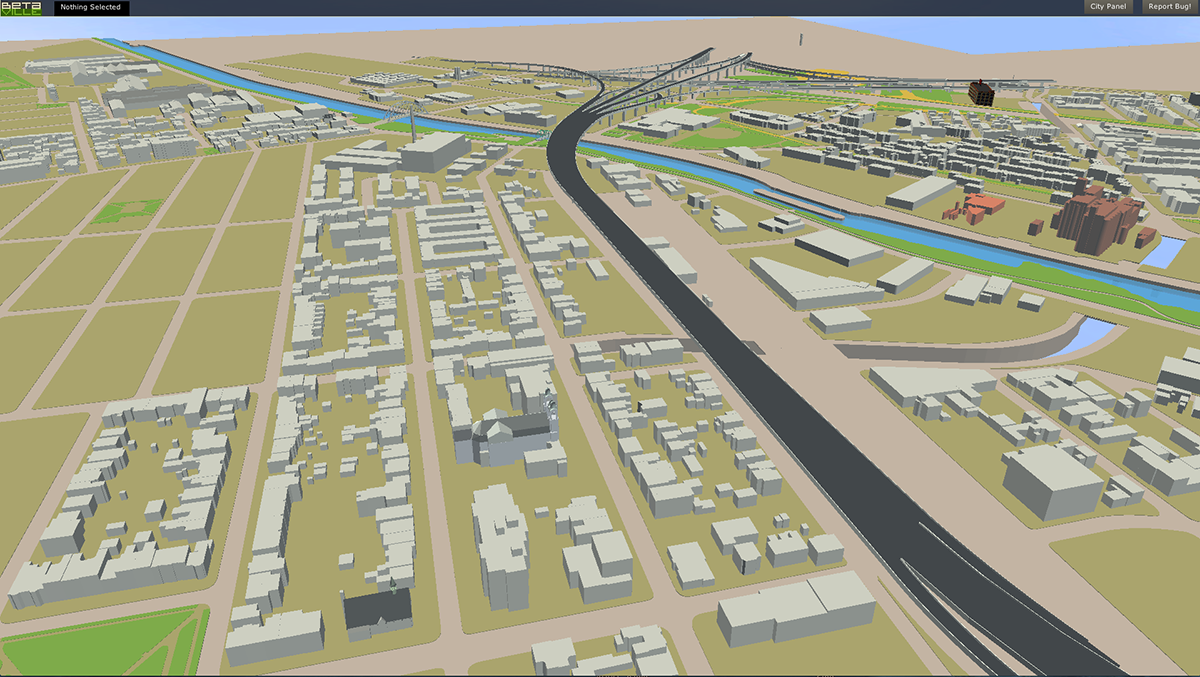Select the dark brown tower near the interchange
The width and height of the screenshot is (1200, 677).
(x=982, y=93)
